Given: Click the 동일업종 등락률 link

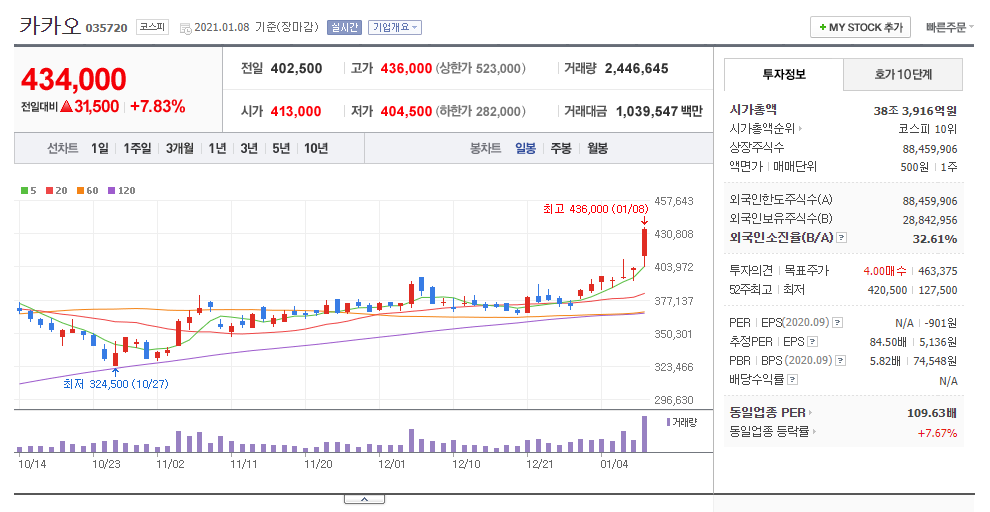Looking at the screenshot, I should pos(769,432).
